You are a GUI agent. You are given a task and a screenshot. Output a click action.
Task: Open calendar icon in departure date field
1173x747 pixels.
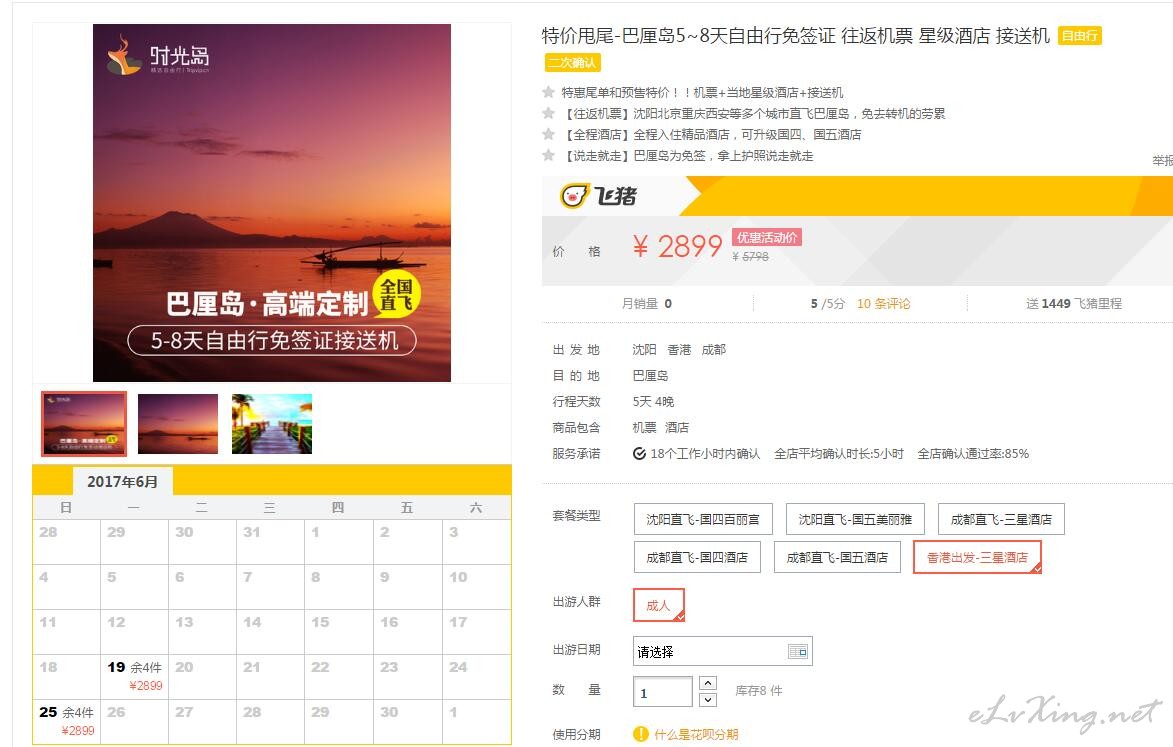click(798, 651)
